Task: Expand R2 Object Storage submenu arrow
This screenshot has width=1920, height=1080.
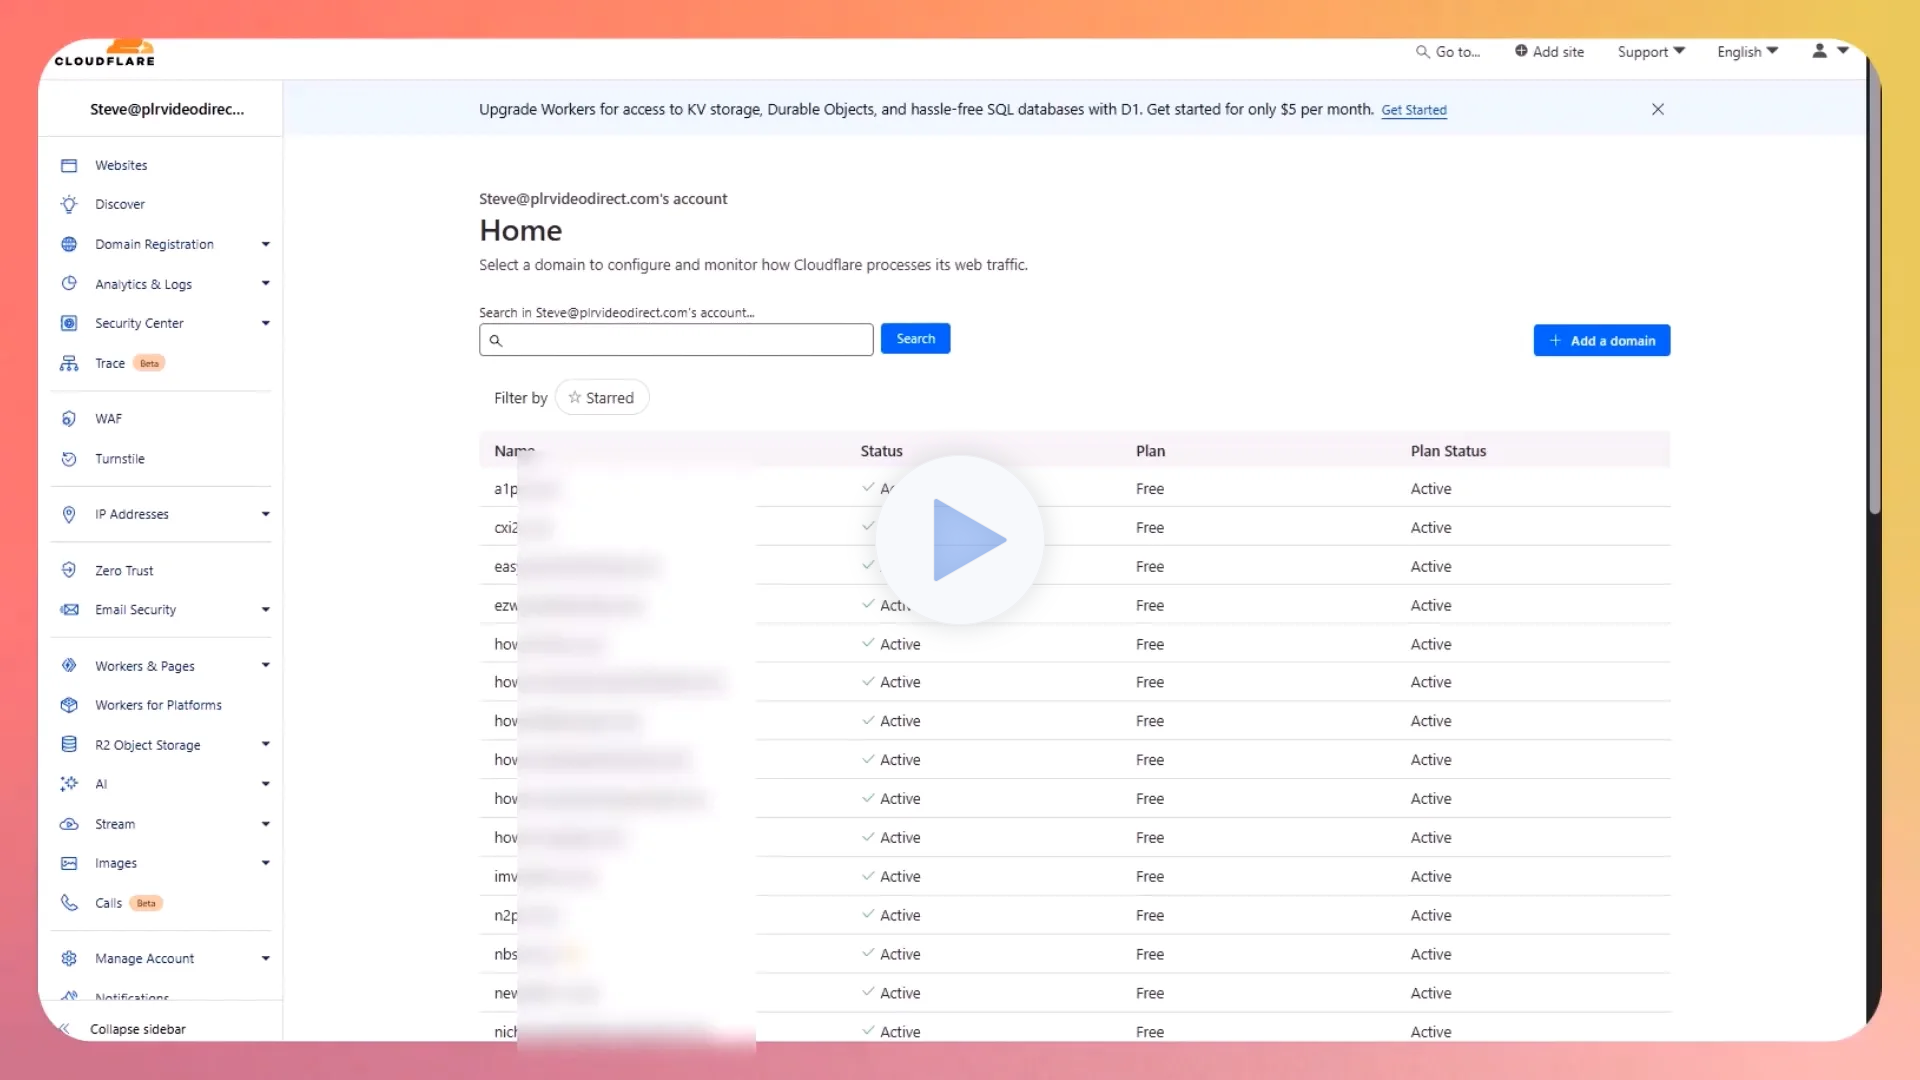Action: pos(266,745)
